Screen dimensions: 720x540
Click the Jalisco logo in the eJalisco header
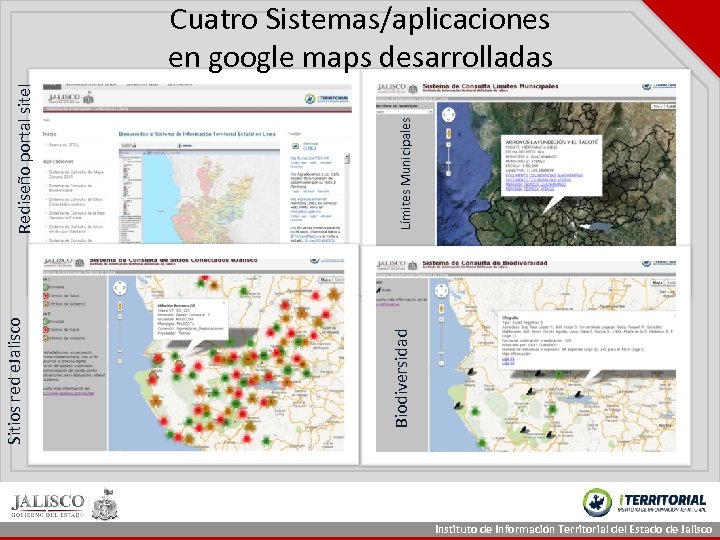coord(64,263)
